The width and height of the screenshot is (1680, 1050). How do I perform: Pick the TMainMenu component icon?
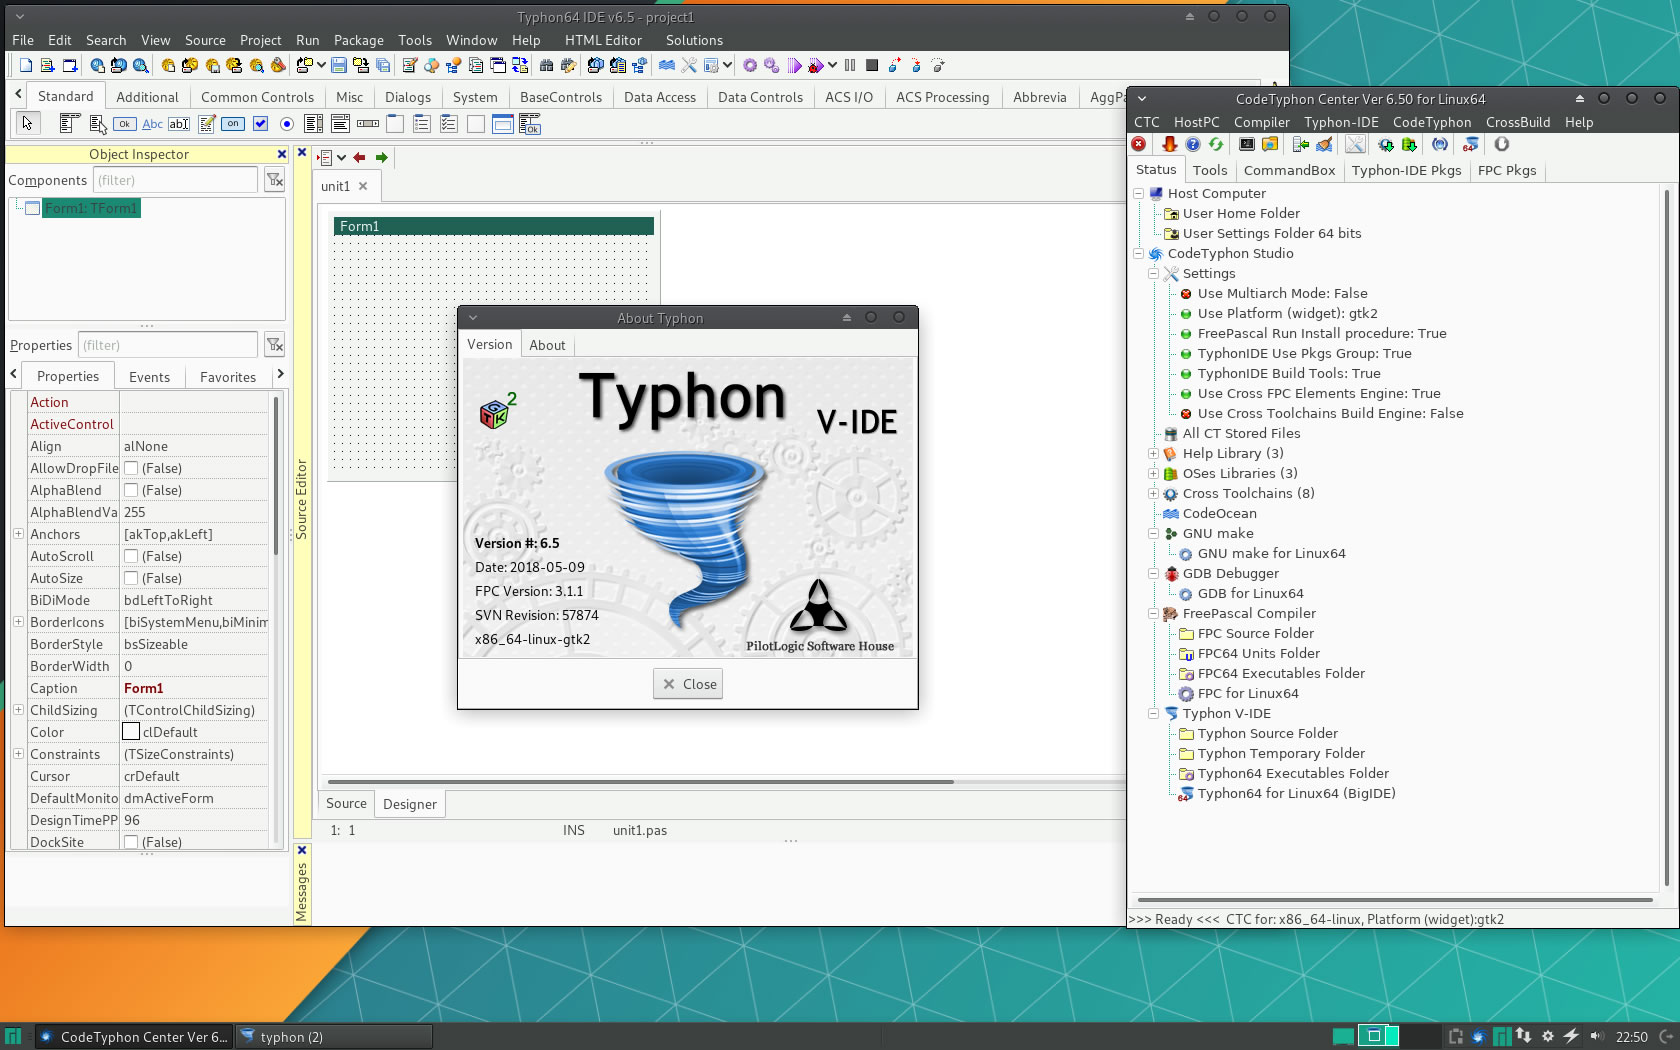(x=70, y=124)
